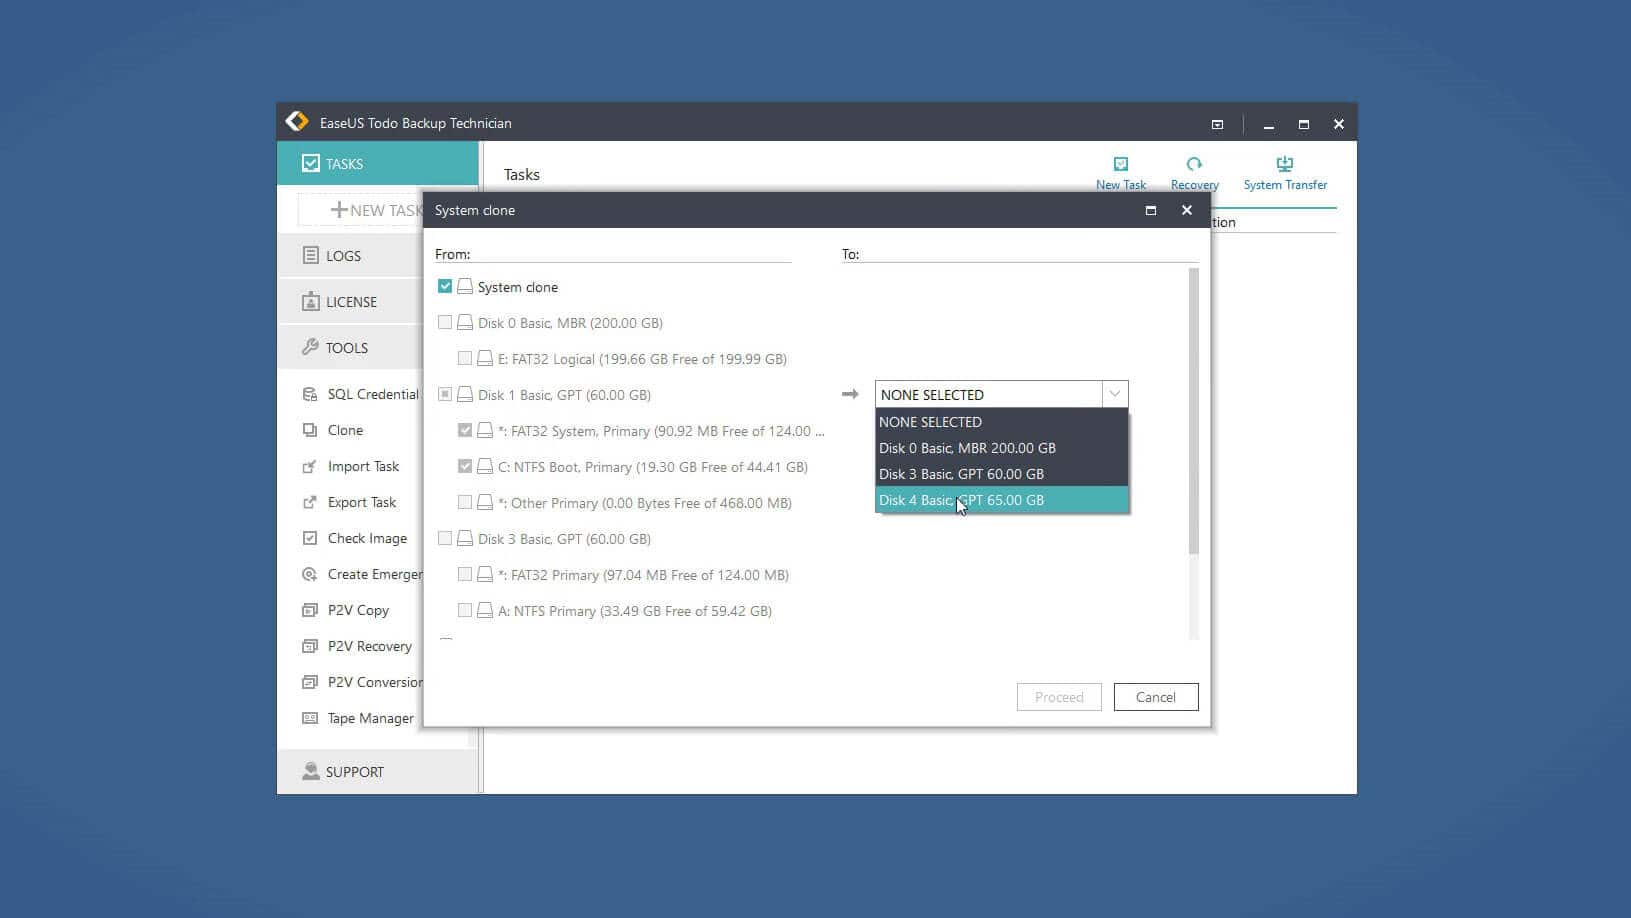Image resolution: width=1631 pixels, height=918 pixels.
Task: Open P2V Copy tool
Action: (358, 610)
